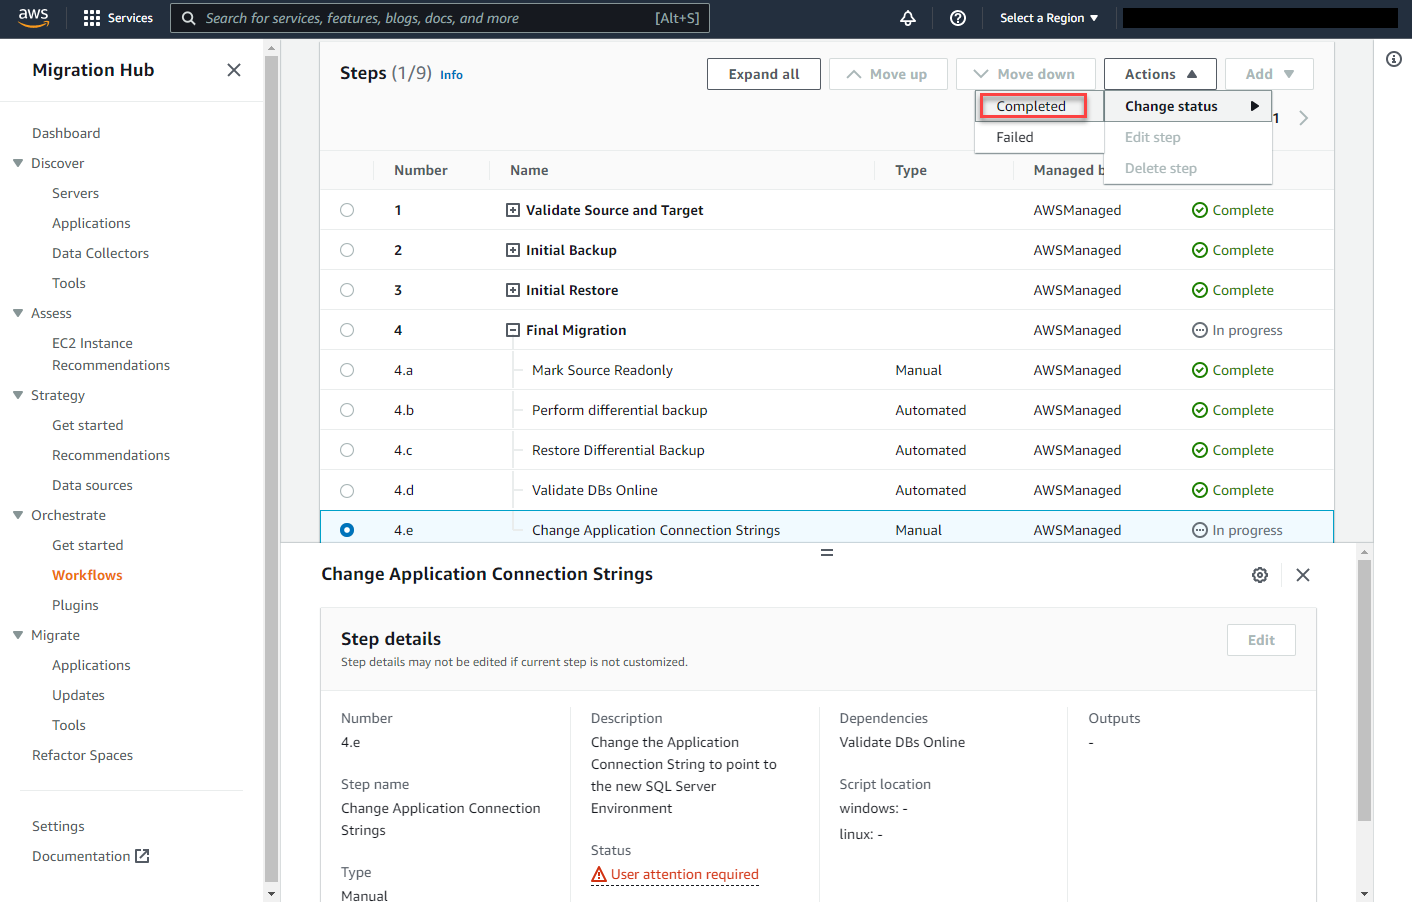The width and height of the screenshot is (1412, 902).
Task: Click the User attention required warning icon
Action: click(x=599, y=875)
